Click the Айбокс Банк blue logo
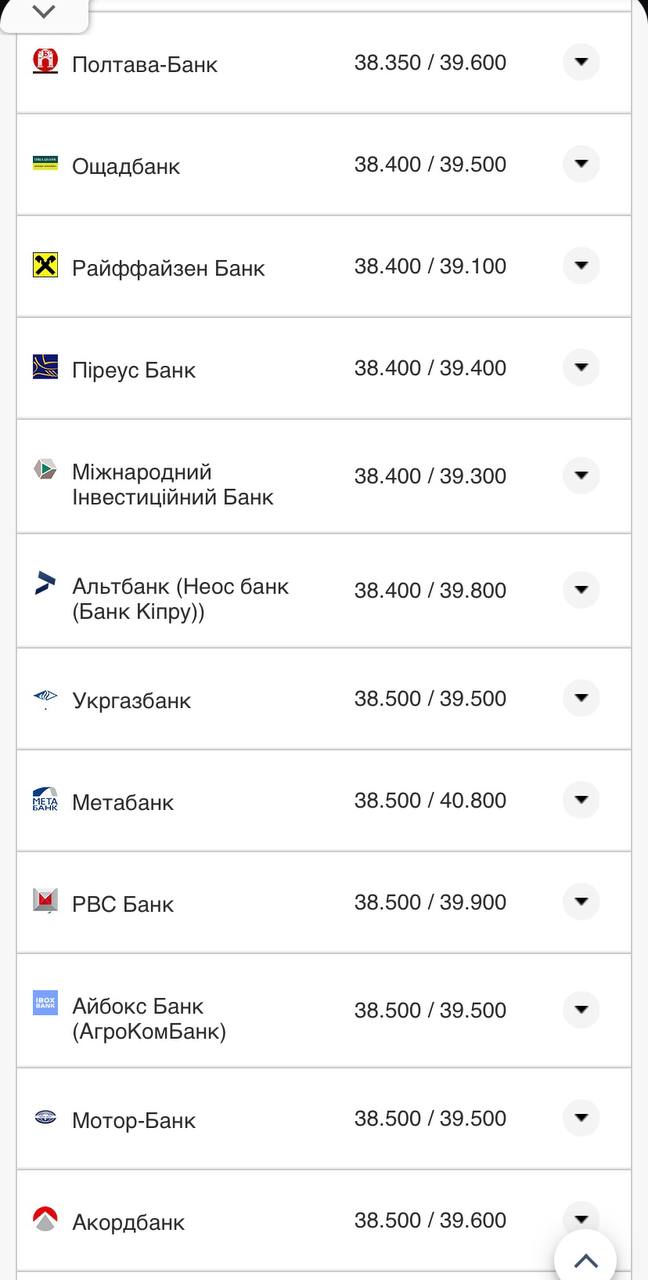This screenshot has height=1280, width=648. 45,1003
